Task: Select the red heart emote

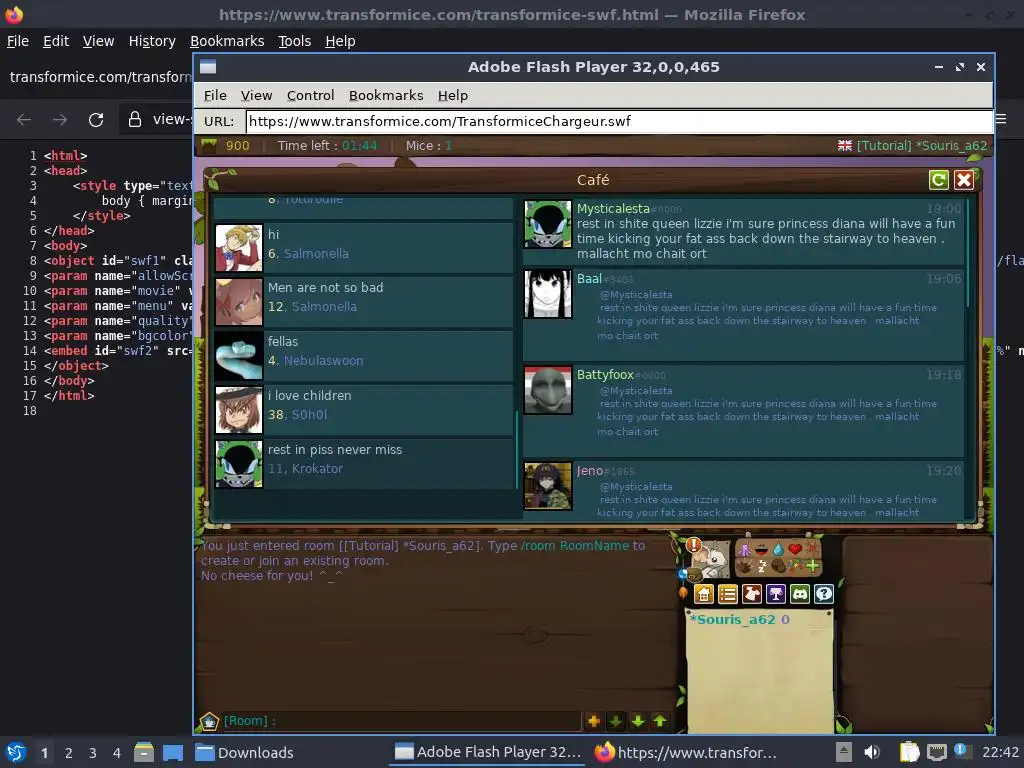Action: pos(795,549)
